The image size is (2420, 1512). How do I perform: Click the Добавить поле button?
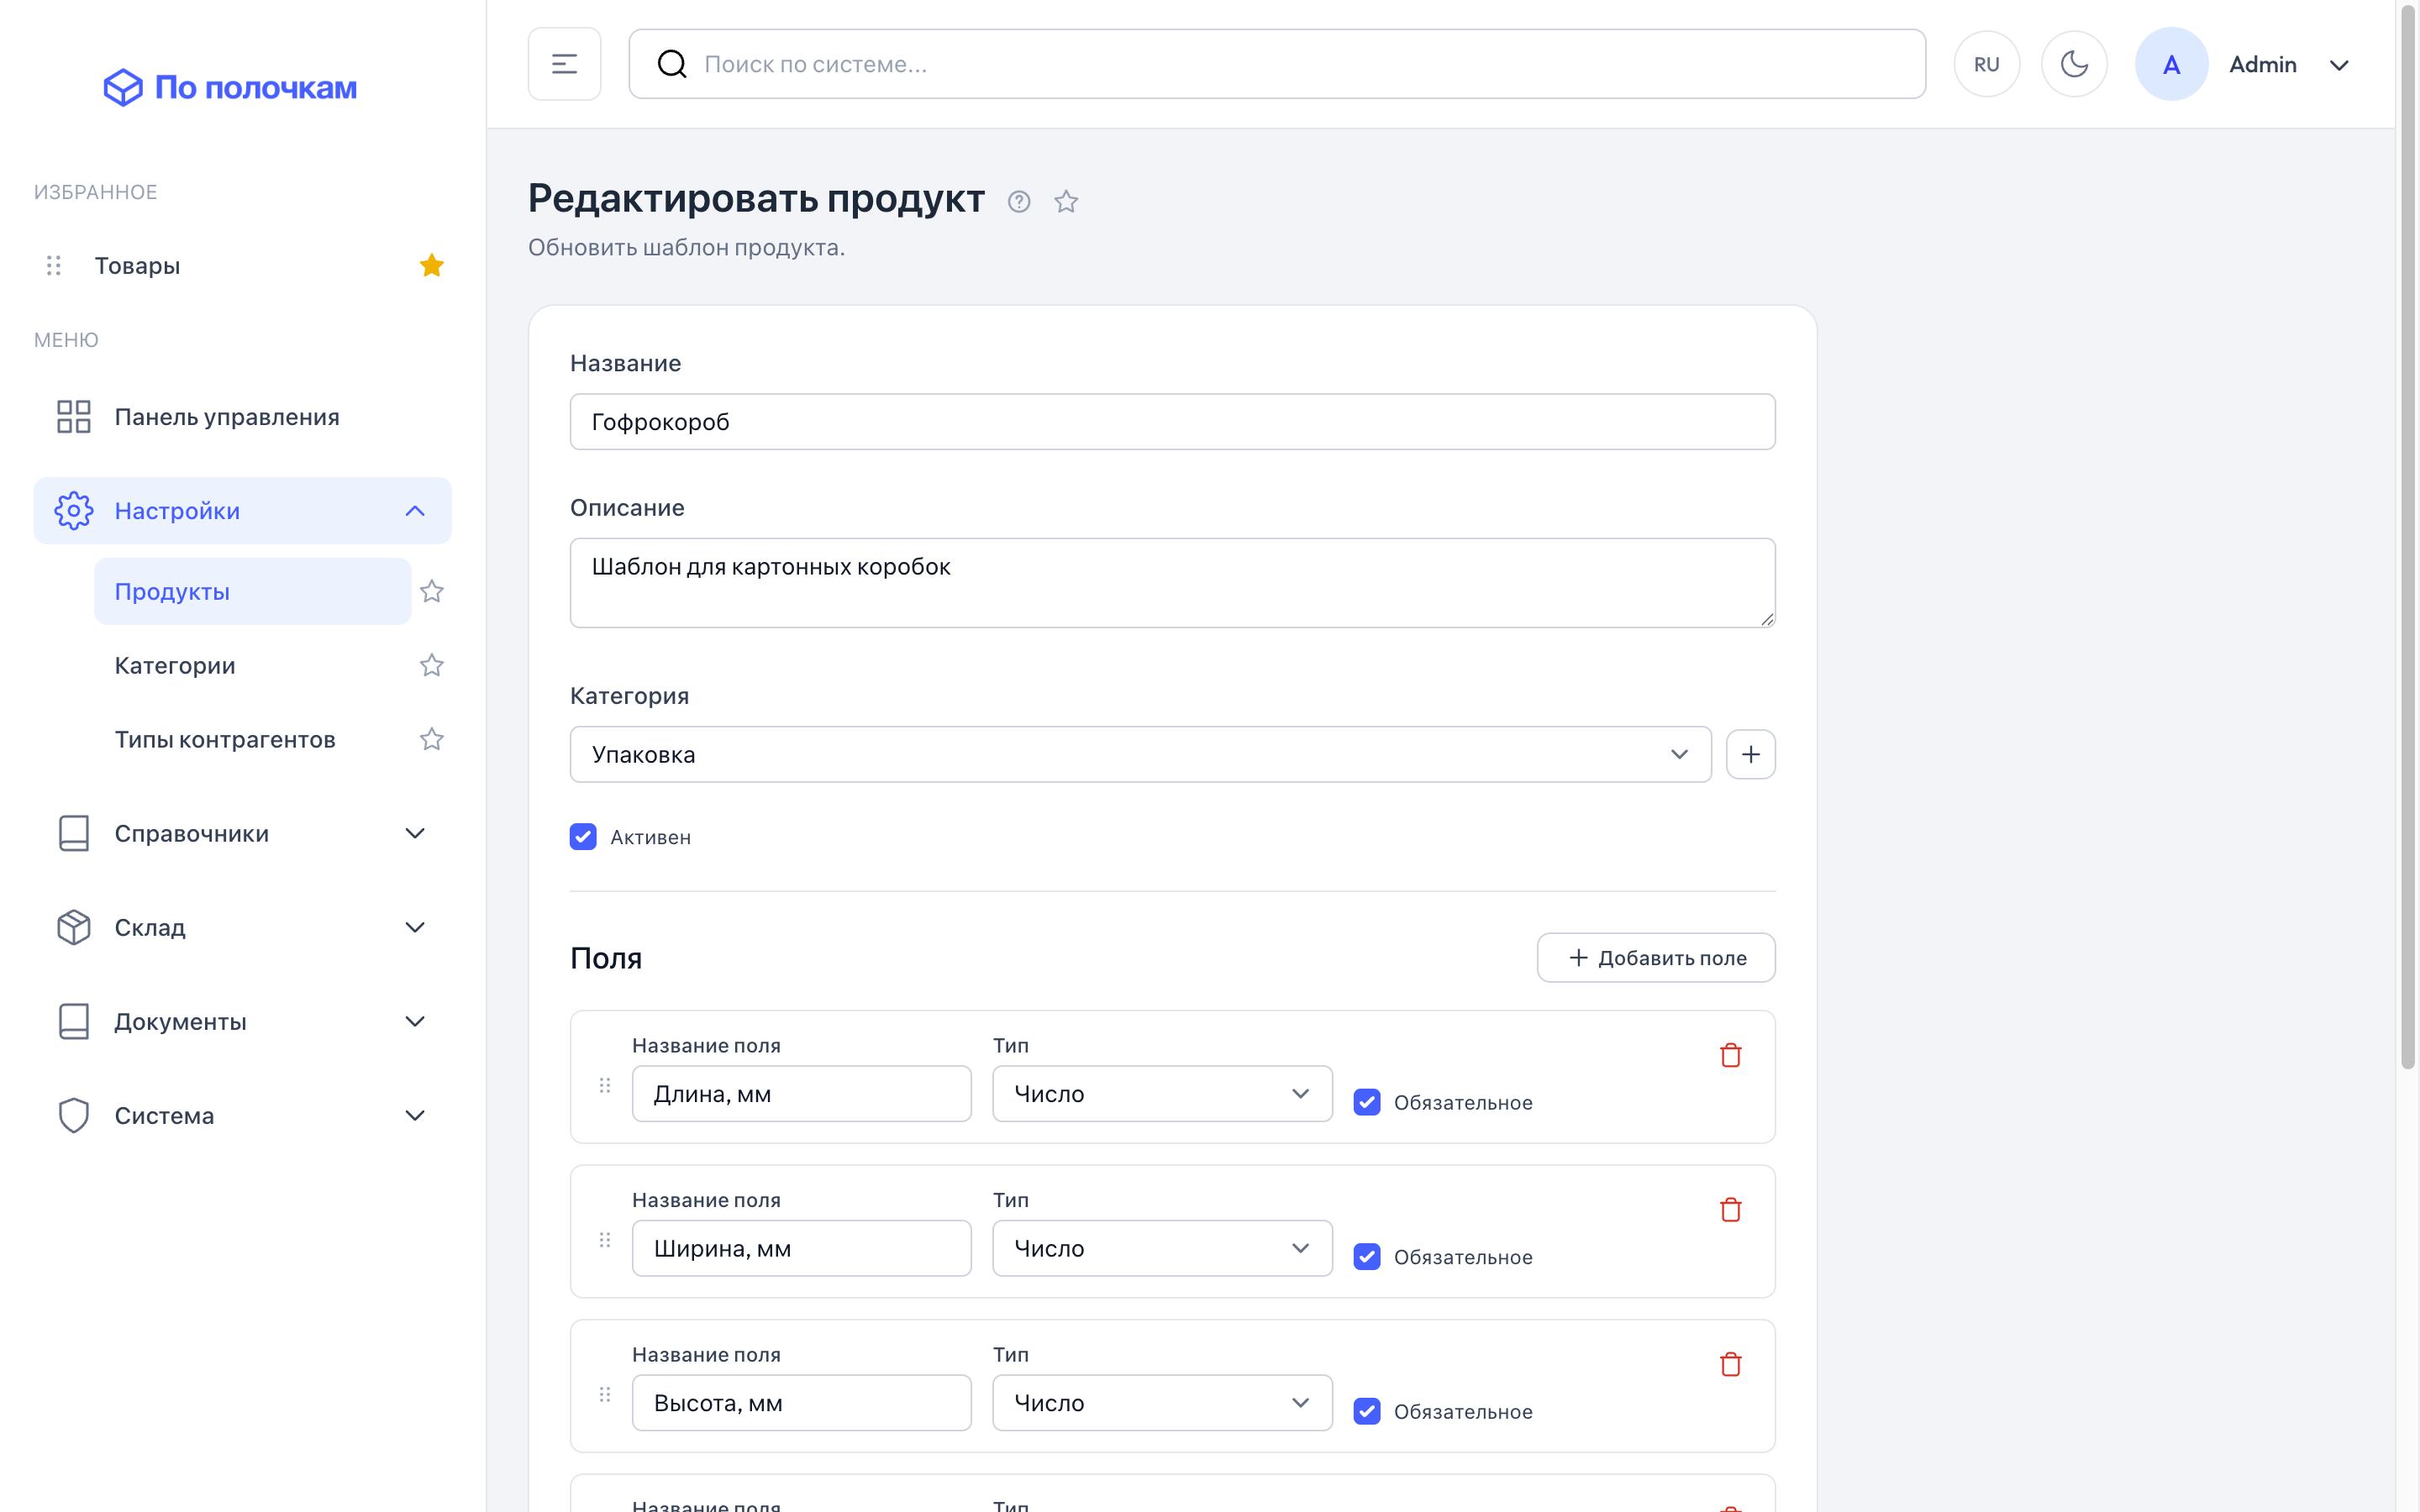click(x=1656, y=958)
